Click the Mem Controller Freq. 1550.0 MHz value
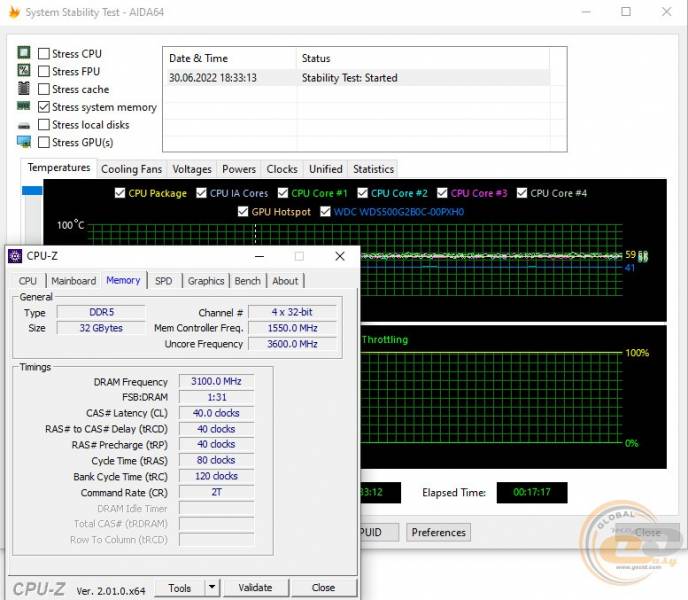This screenshot has width=688, height=600. (292, 328)
